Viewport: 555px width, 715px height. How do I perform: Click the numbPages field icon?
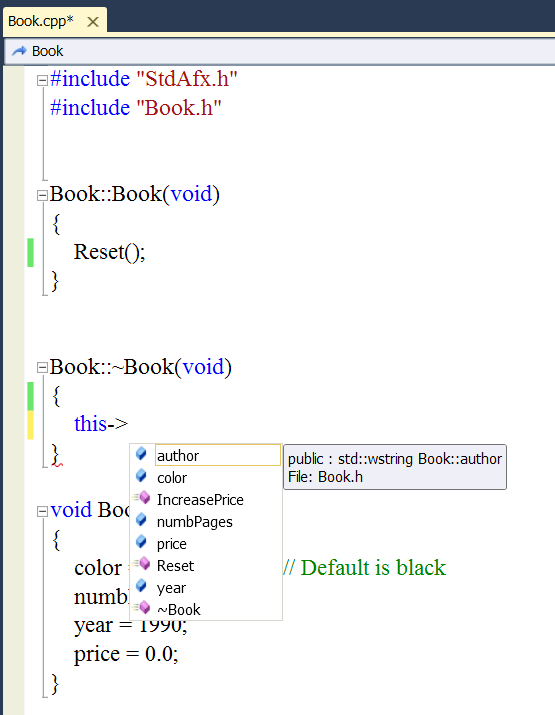coord(141,519)
